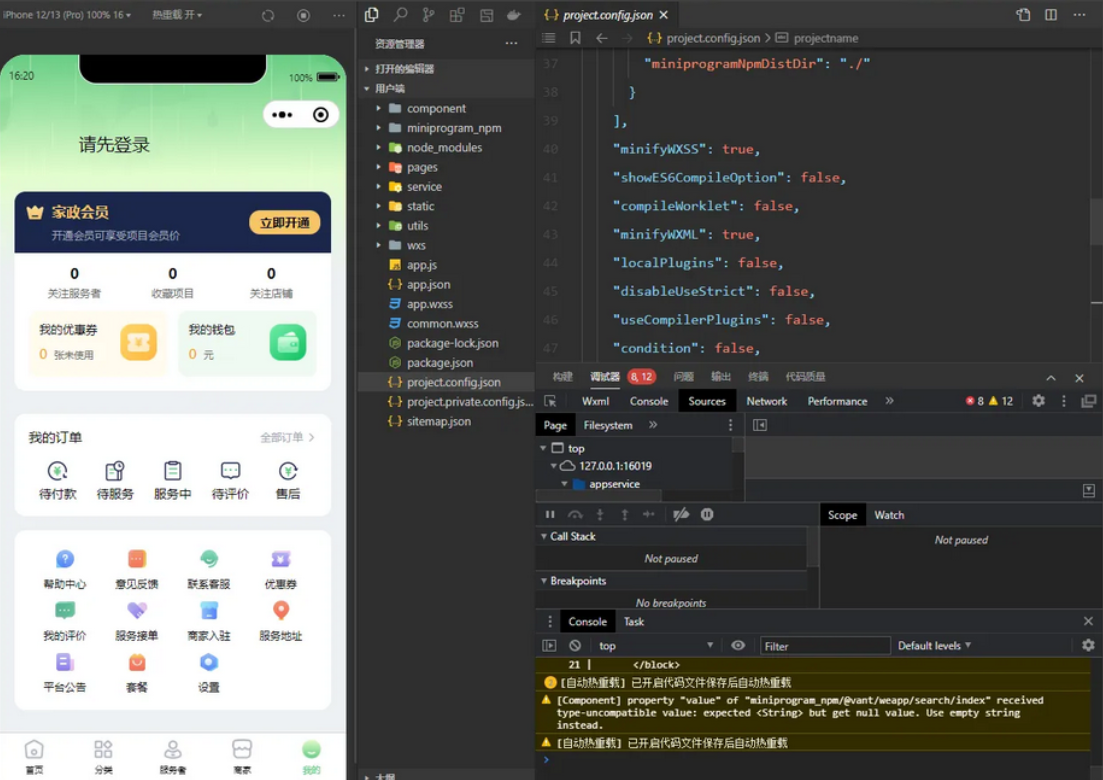
Task: Open the search icon in the editor sidebar
Action: click(400, 15)
